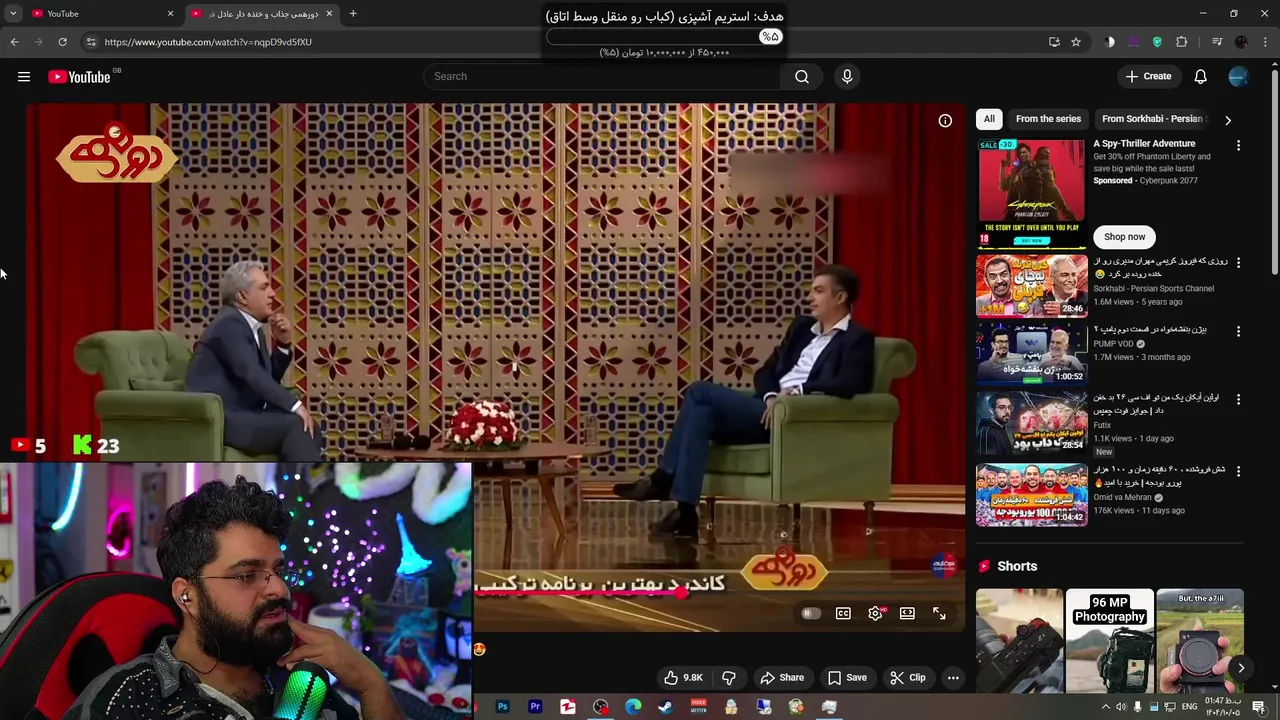The image size is (1280, 720).
Task: Open the YouTube notifications bell
Action: coord(1200,77)
